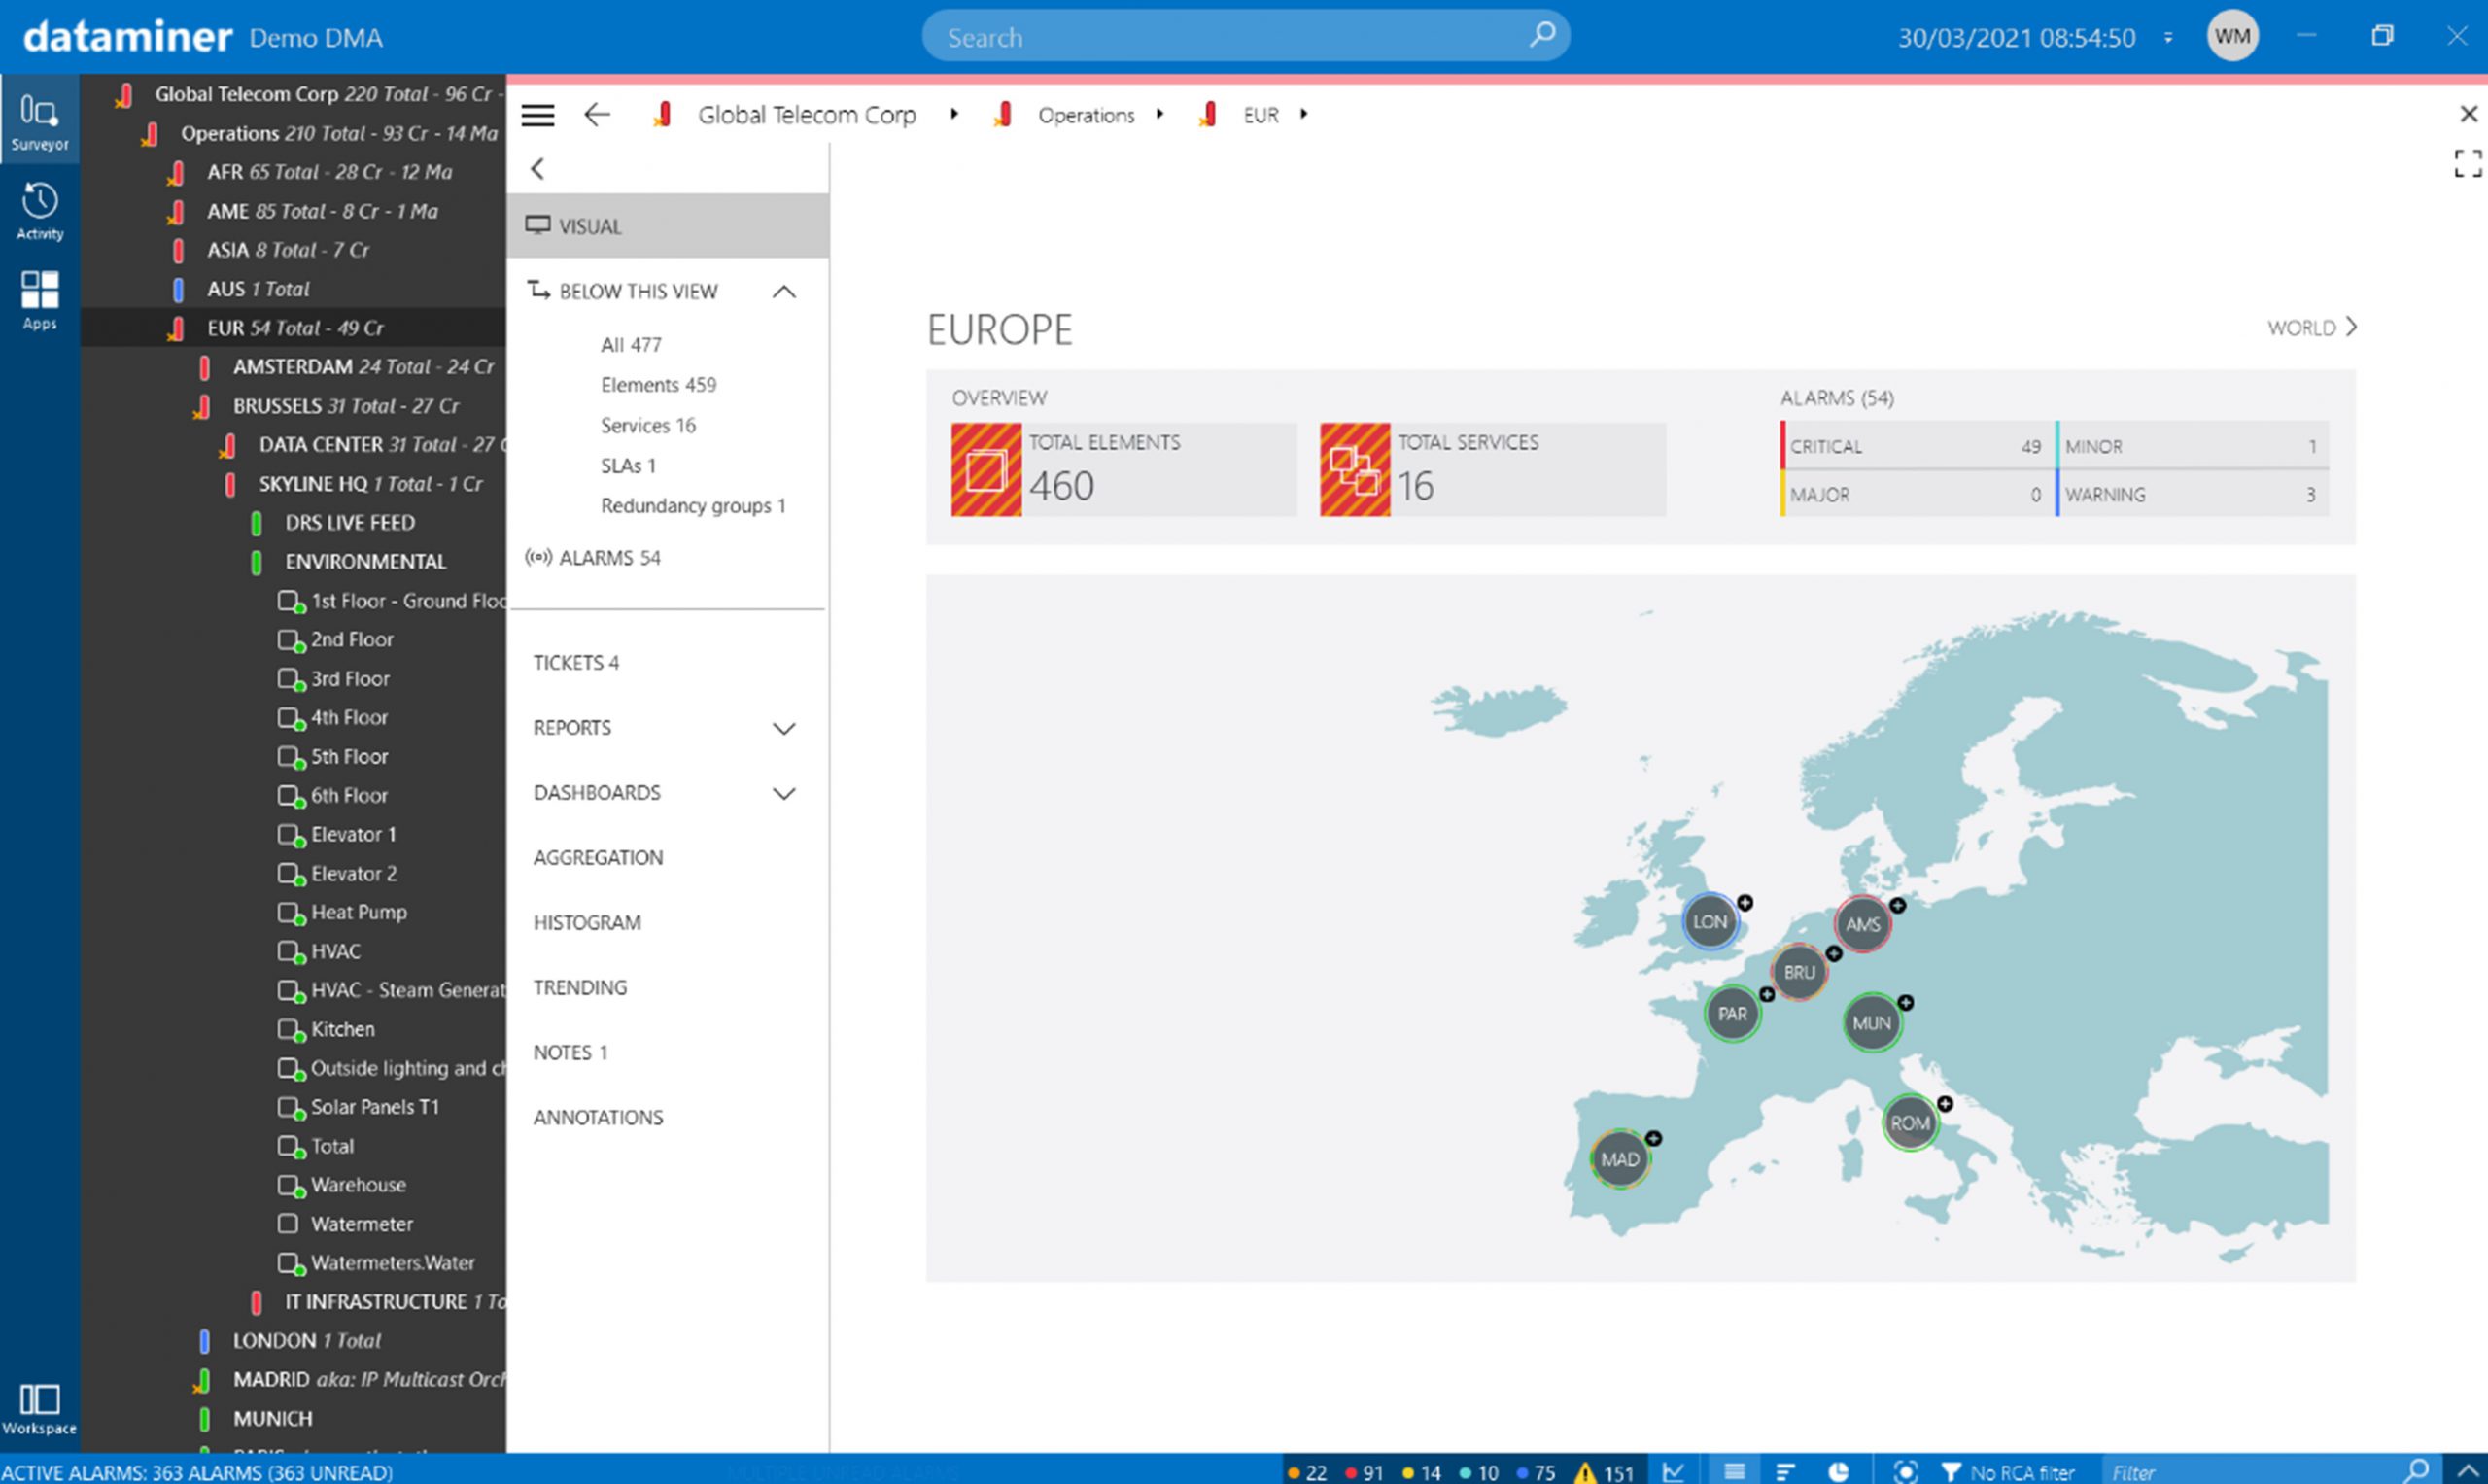Expand the Reports section
The height and width of the screenshot is (1484, 2488).
tap(784, 728)
